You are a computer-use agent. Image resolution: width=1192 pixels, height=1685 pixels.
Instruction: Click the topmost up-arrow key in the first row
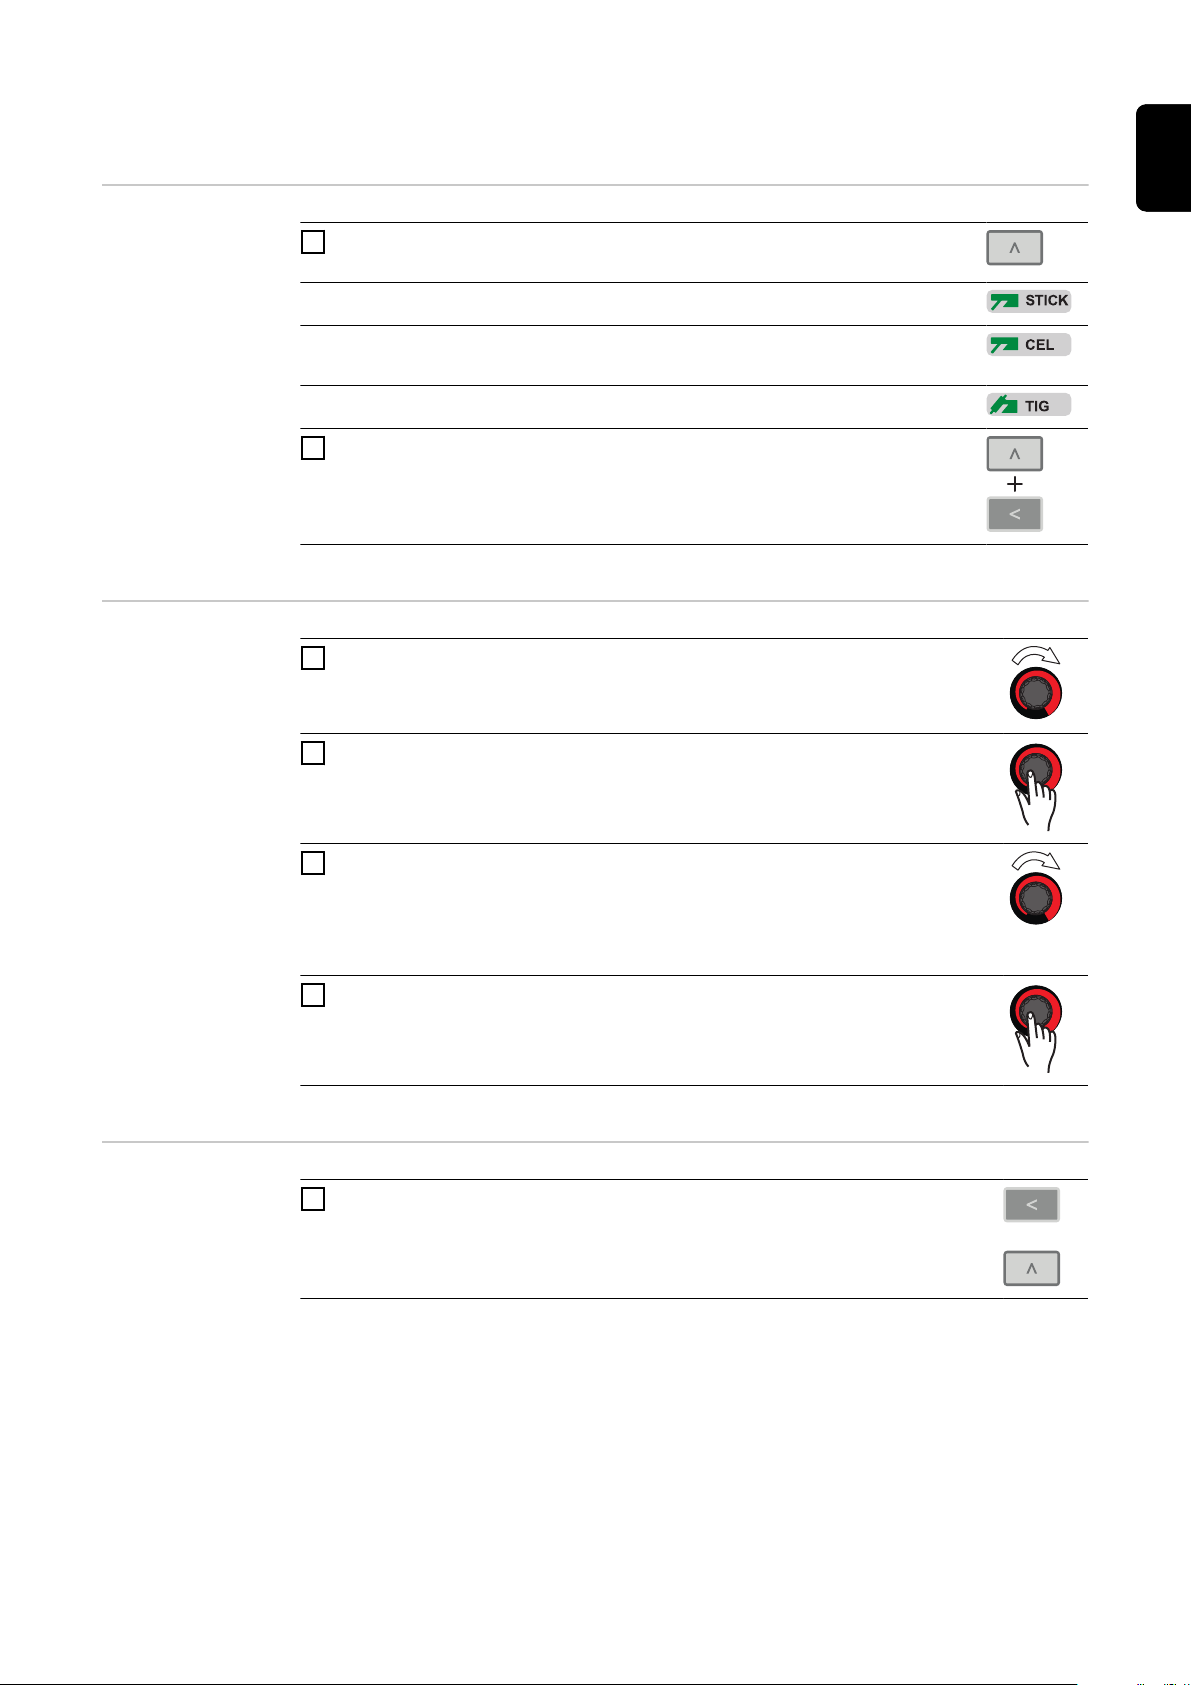[1014, 248]
